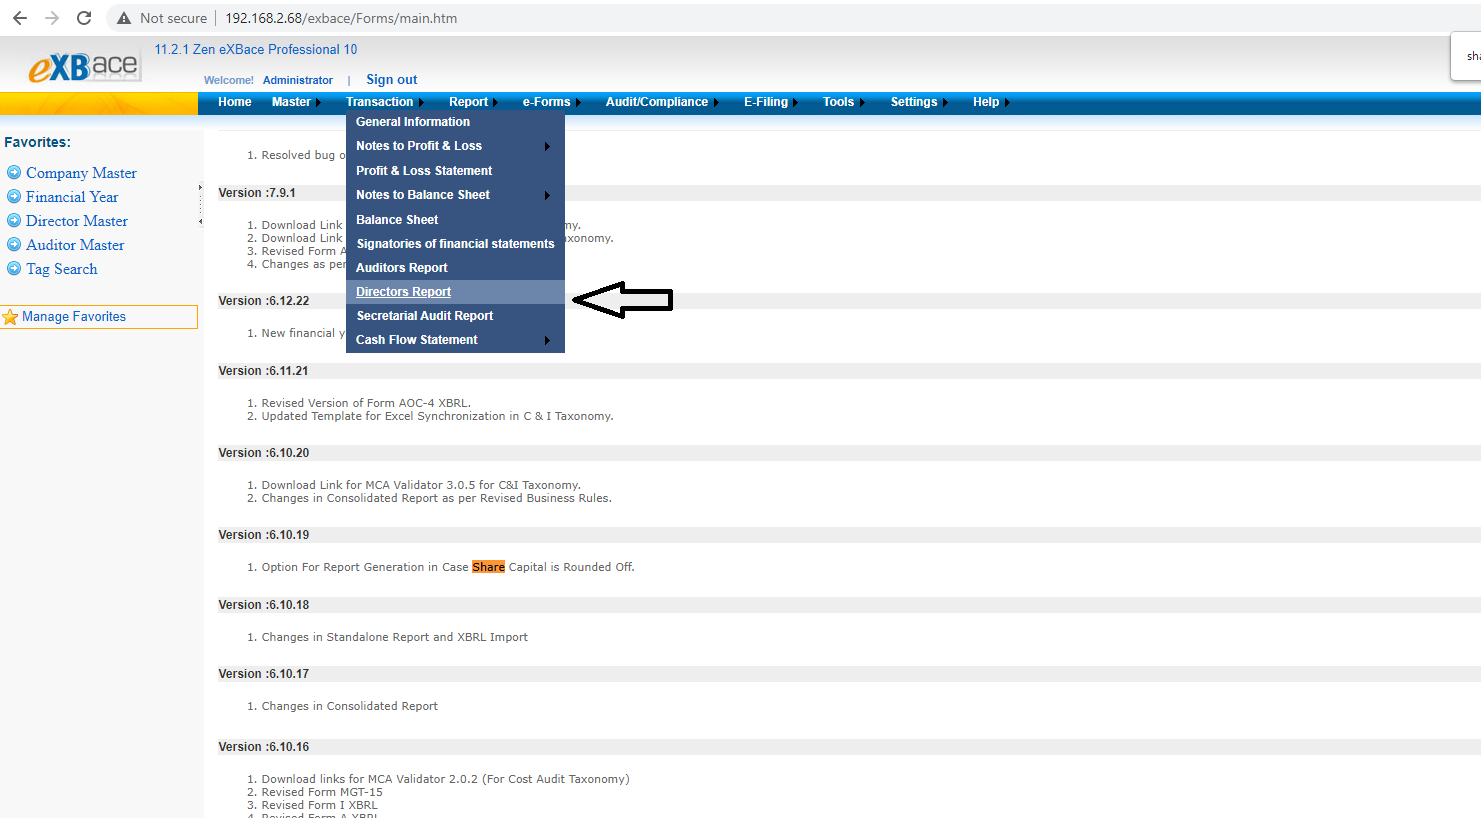The width and height of the screenshot is (1481, 818).
Task: Select Profit & Loss Statement entry
Action: pyautogui.click(x=455, y=171)
